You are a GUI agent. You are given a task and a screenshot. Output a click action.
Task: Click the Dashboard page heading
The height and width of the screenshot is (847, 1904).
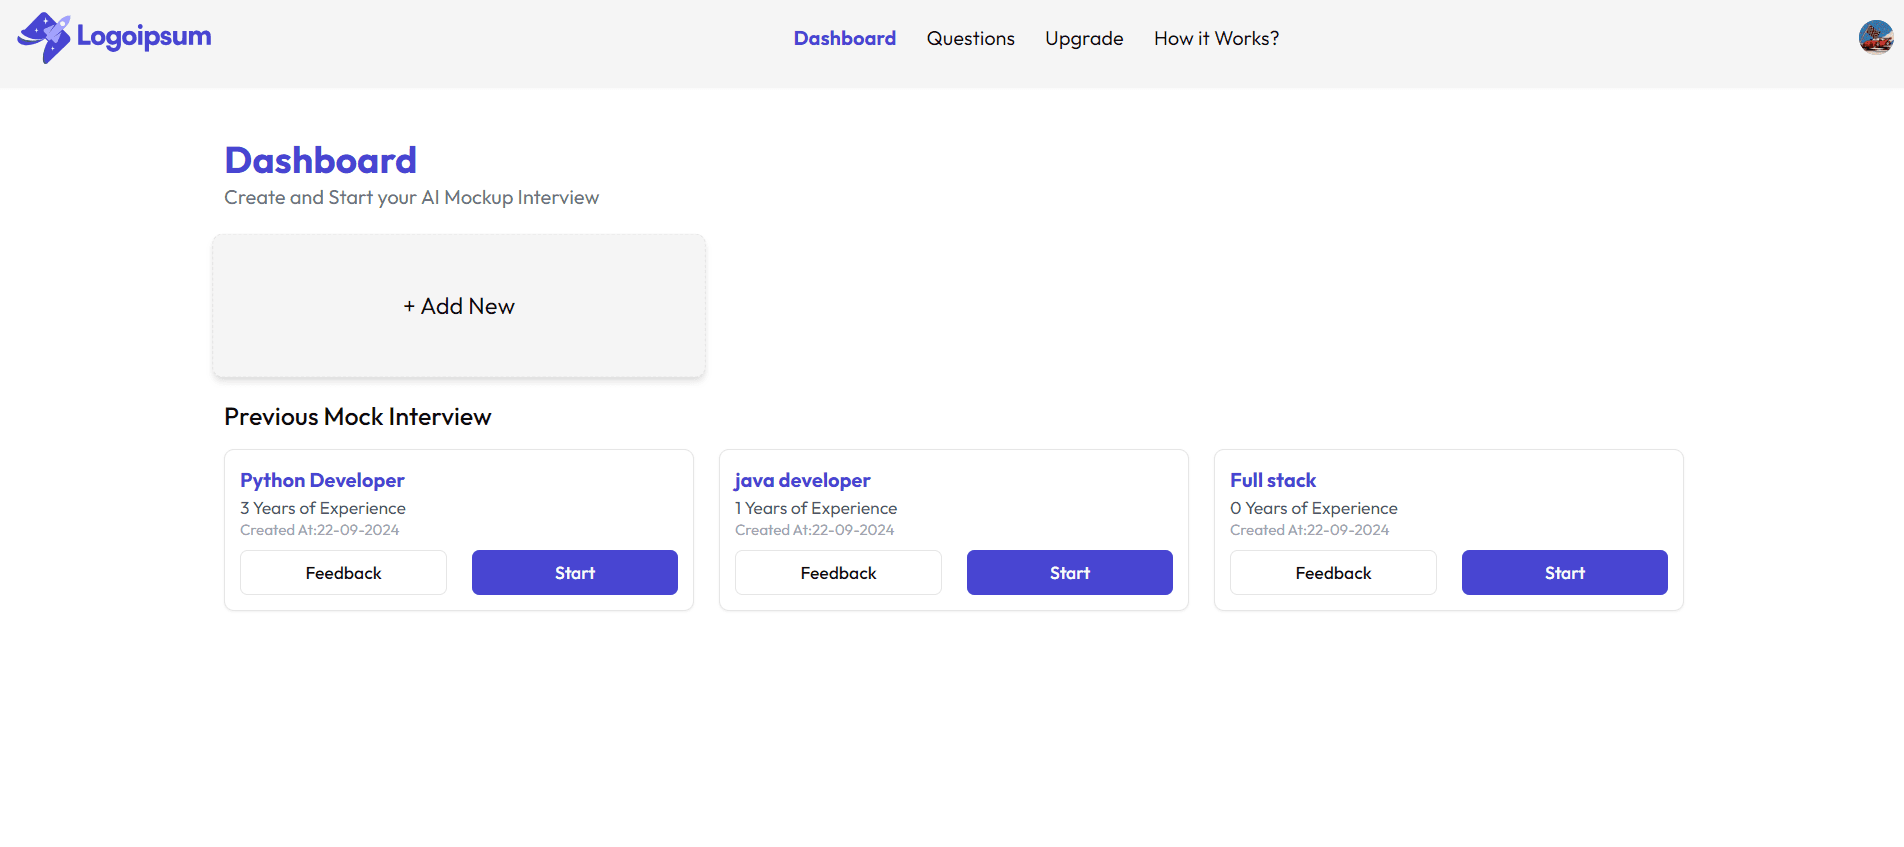coord(320,160)
